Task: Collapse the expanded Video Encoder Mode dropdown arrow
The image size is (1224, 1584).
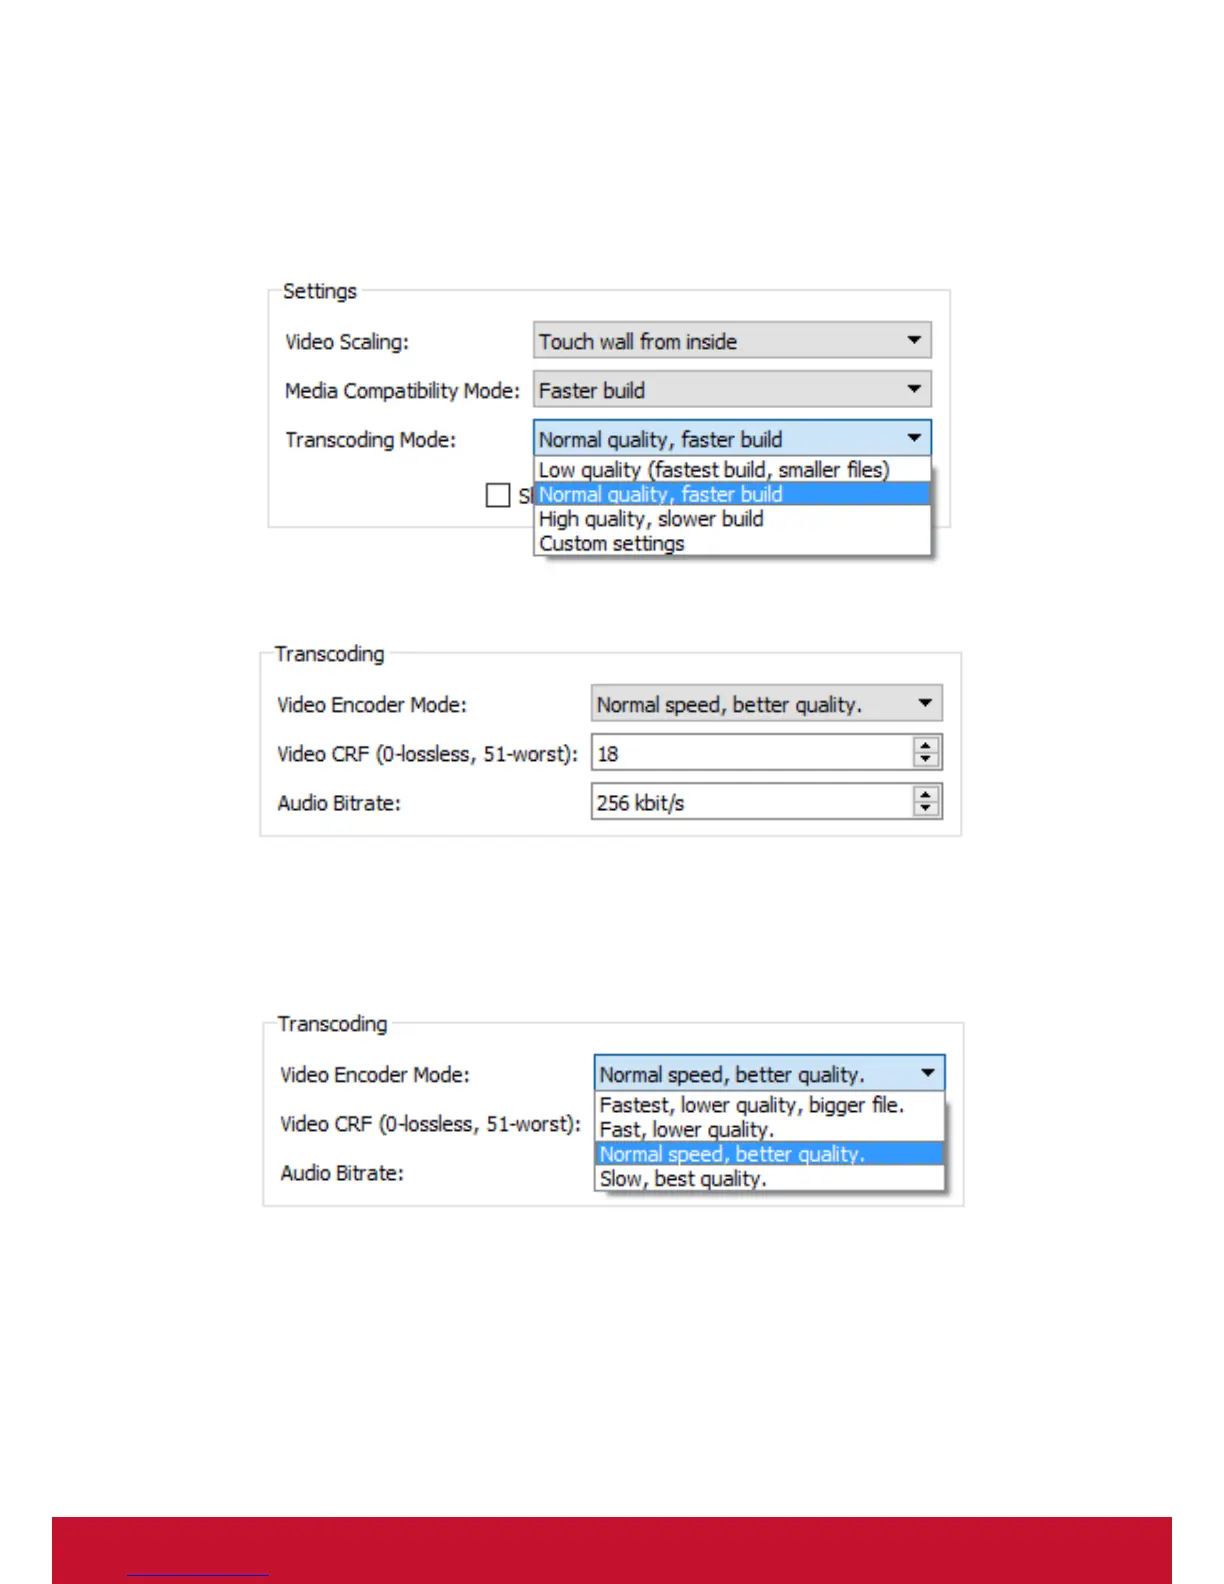Action: [928, 1073]
